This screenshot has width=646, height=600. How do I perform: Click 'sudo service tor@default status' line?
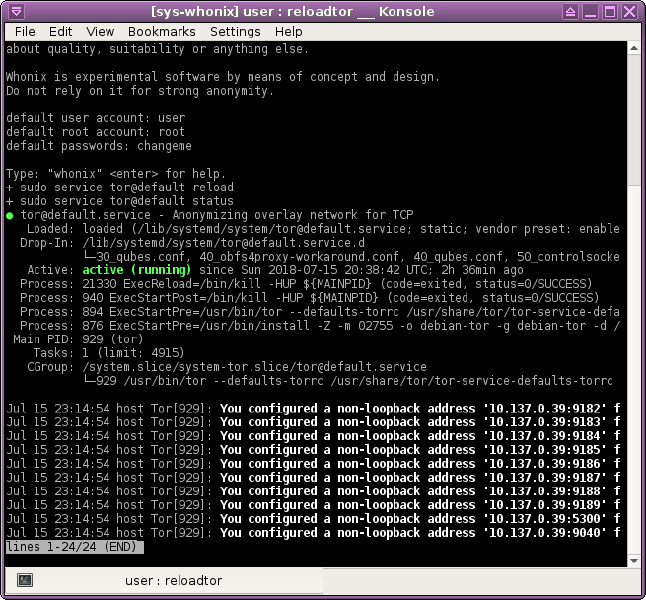pos(120,201)
